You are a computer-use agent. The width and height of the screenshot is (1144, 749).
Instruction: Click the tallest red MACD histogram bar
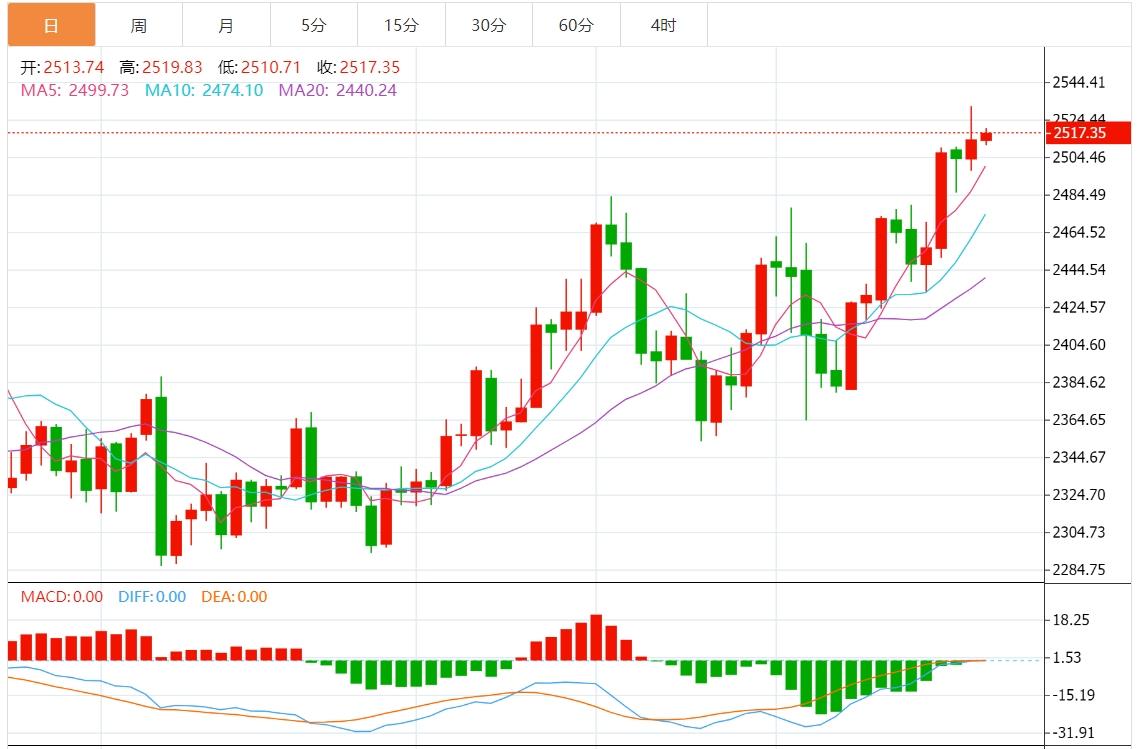[x=596, y=637]
